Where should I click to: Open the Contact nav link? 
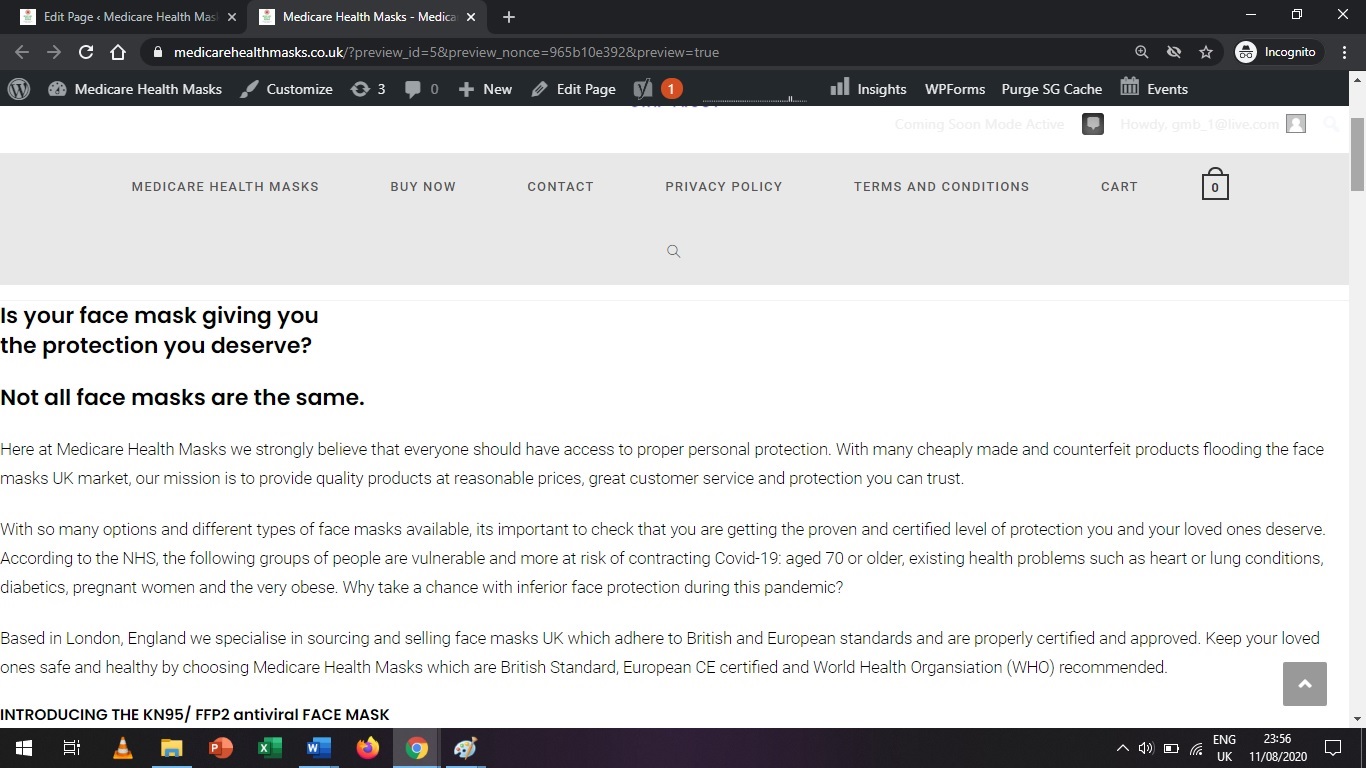pos(560,187)
